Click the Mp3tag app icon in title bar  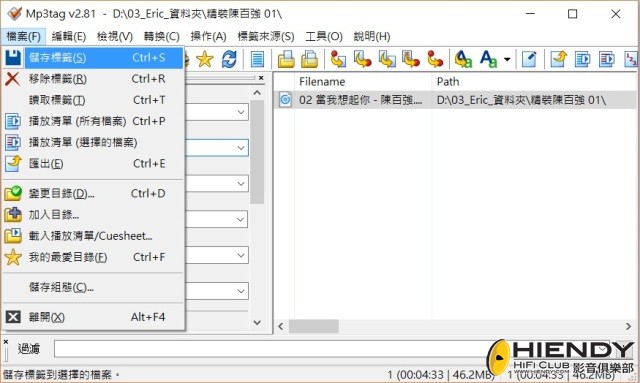14,14
